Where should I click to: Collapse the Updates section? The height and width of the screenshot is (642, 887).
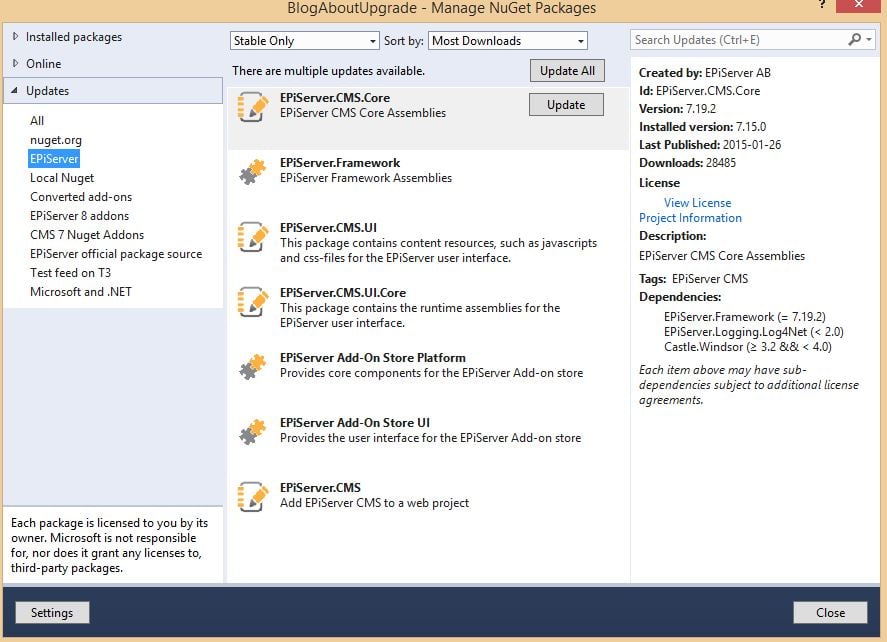[x=14, y=89]
